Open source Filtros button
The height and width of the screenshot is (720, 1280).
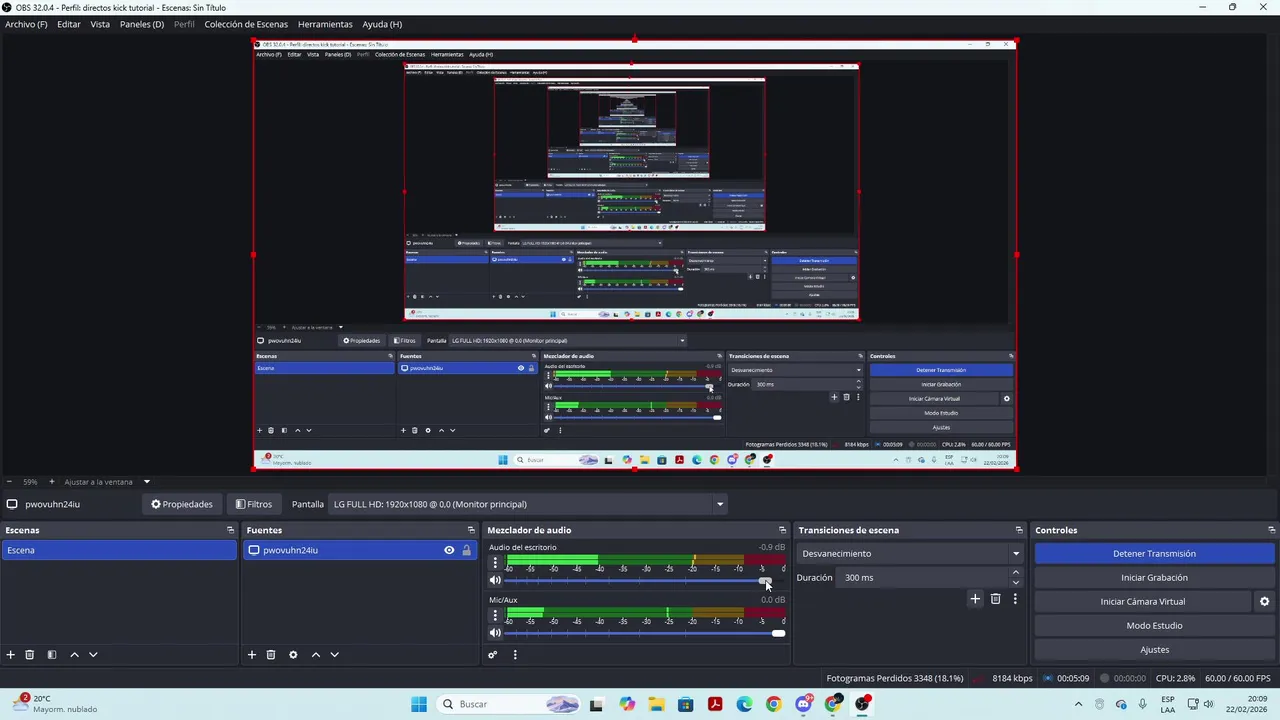click(x=253, y=504)
